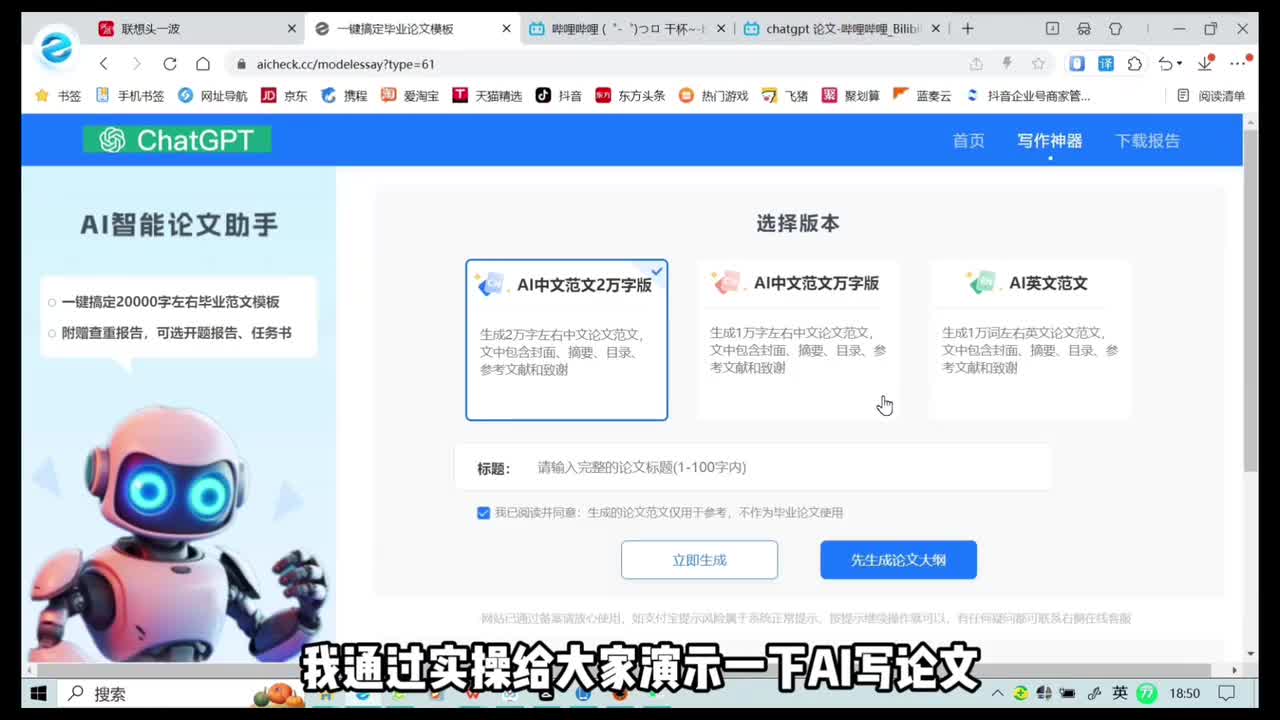Image resolution: width=1280 pixels, height=720 pixels.
Task: Expand the undo history dropdown arrow
Action: pyautogui.click(x=1179, y=64)
